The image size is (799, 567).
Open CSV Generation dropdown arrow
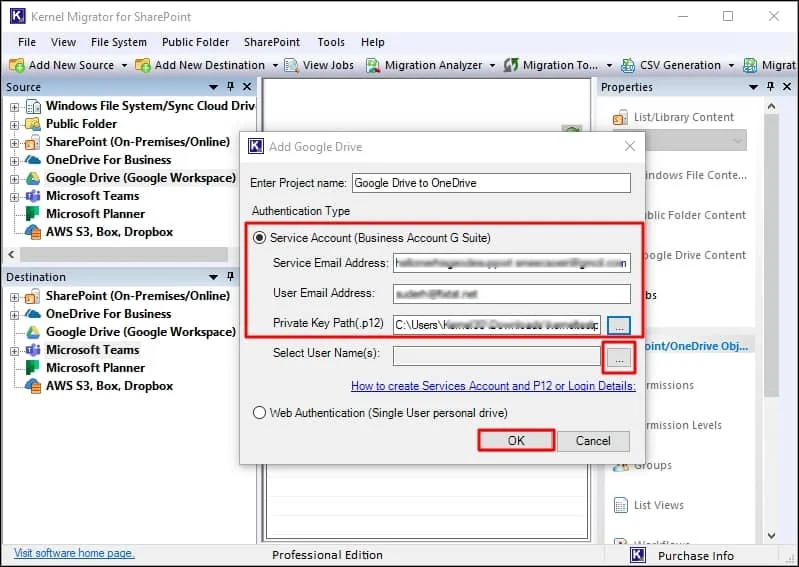pos(731,66)
